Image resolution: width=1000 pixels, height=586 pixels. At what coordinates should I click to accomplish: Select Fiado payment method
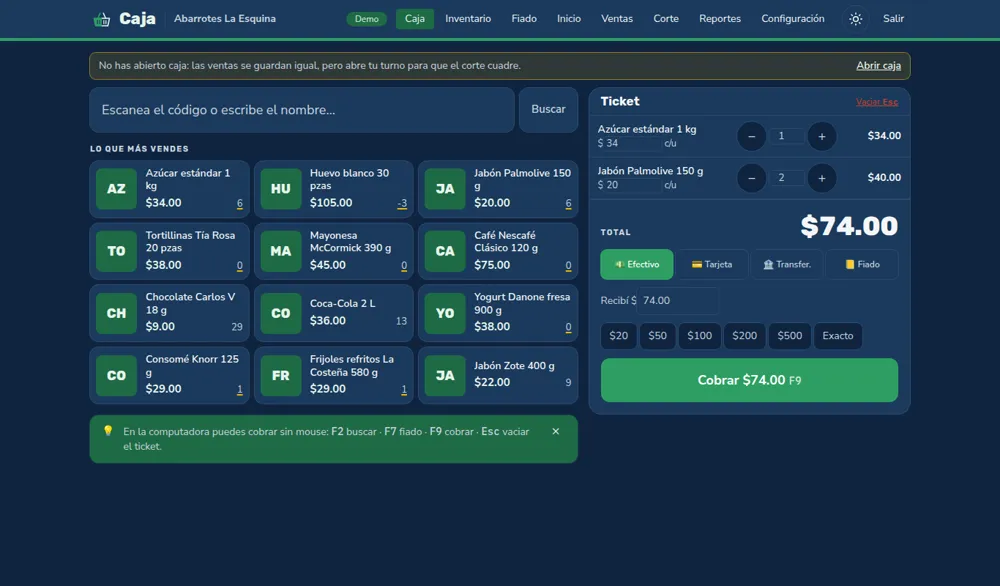[x=862, y=265]
